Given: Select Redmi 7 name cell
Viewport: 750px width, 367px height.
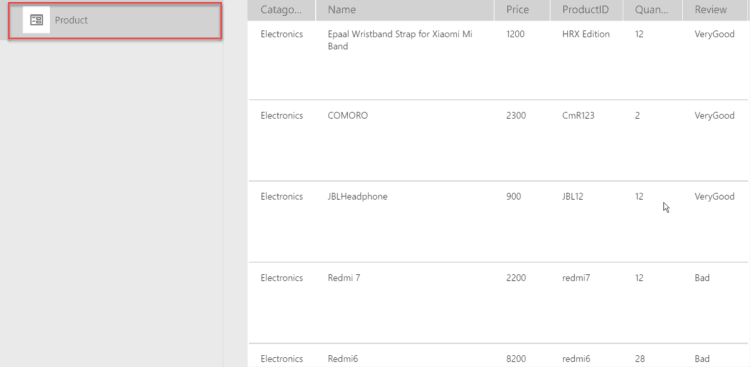Looking at the screenshot, I should (344, 278).
